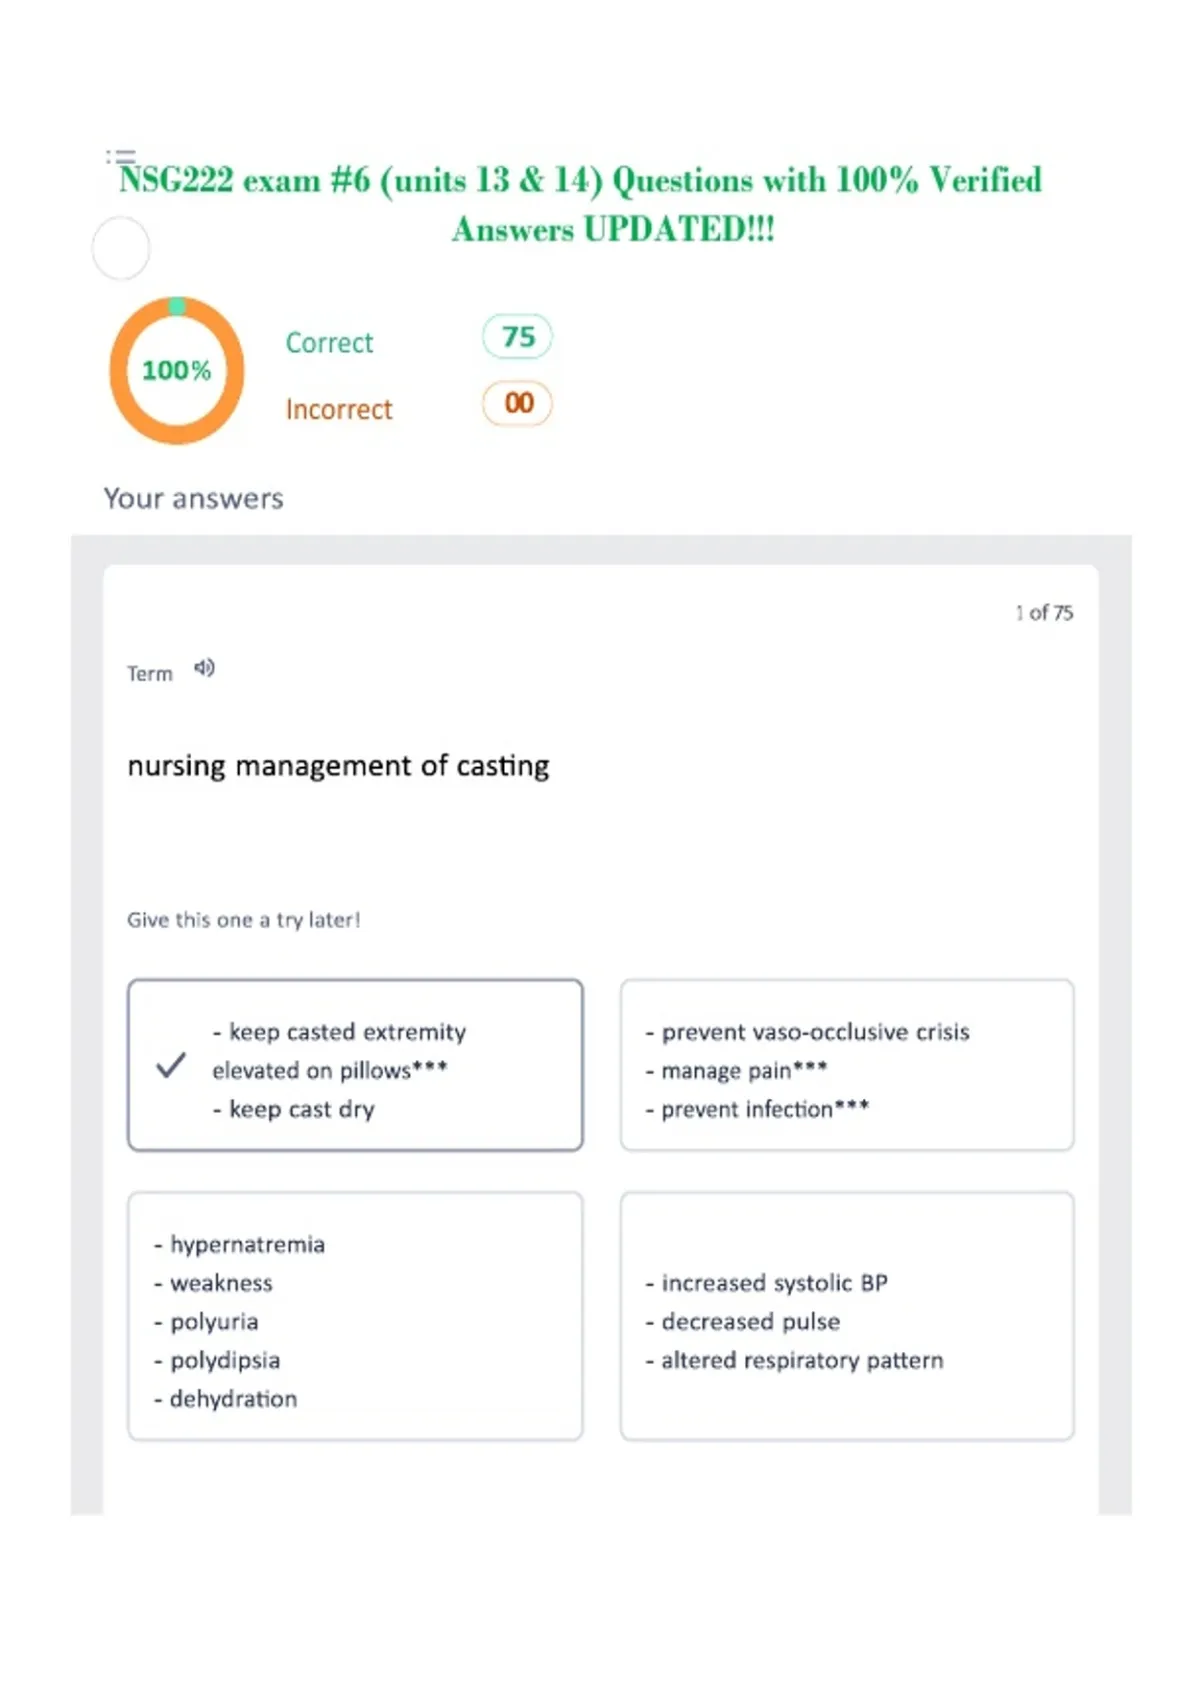Click the 100% score donut chart

coord(177,370)
